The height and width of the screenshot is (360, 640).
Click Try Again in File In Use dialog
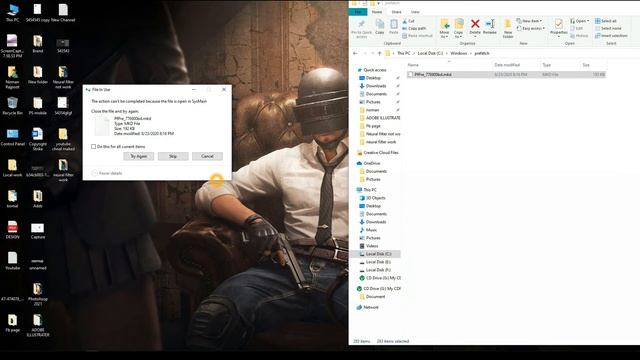tap(139, 156)
